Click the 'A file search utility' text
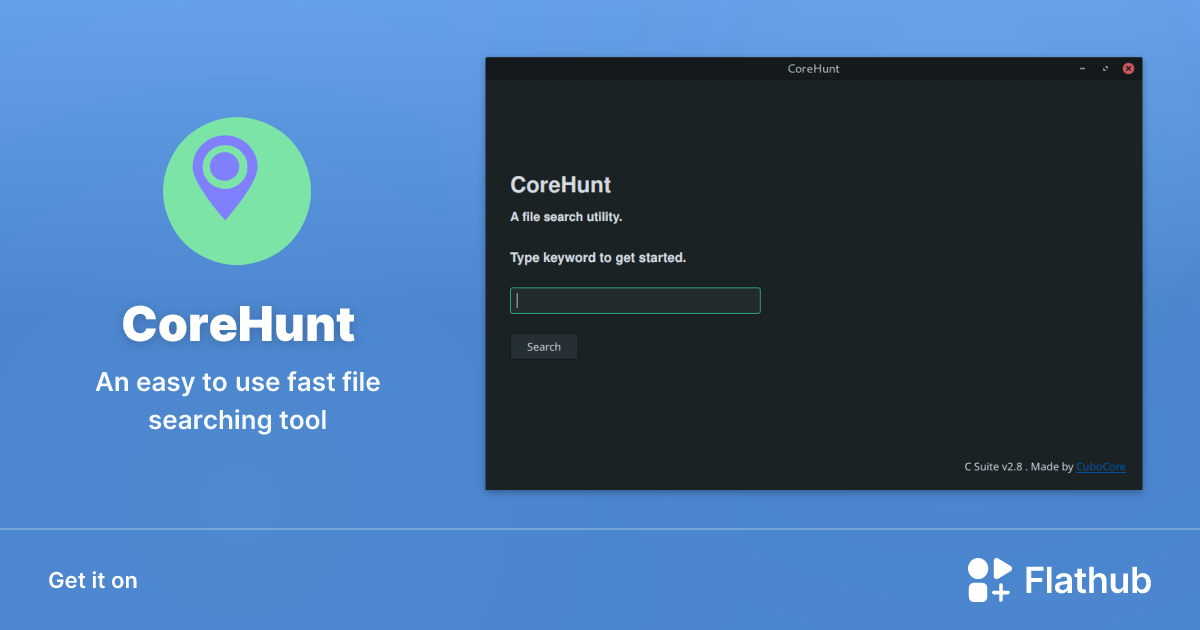 [x=565, y=216]
